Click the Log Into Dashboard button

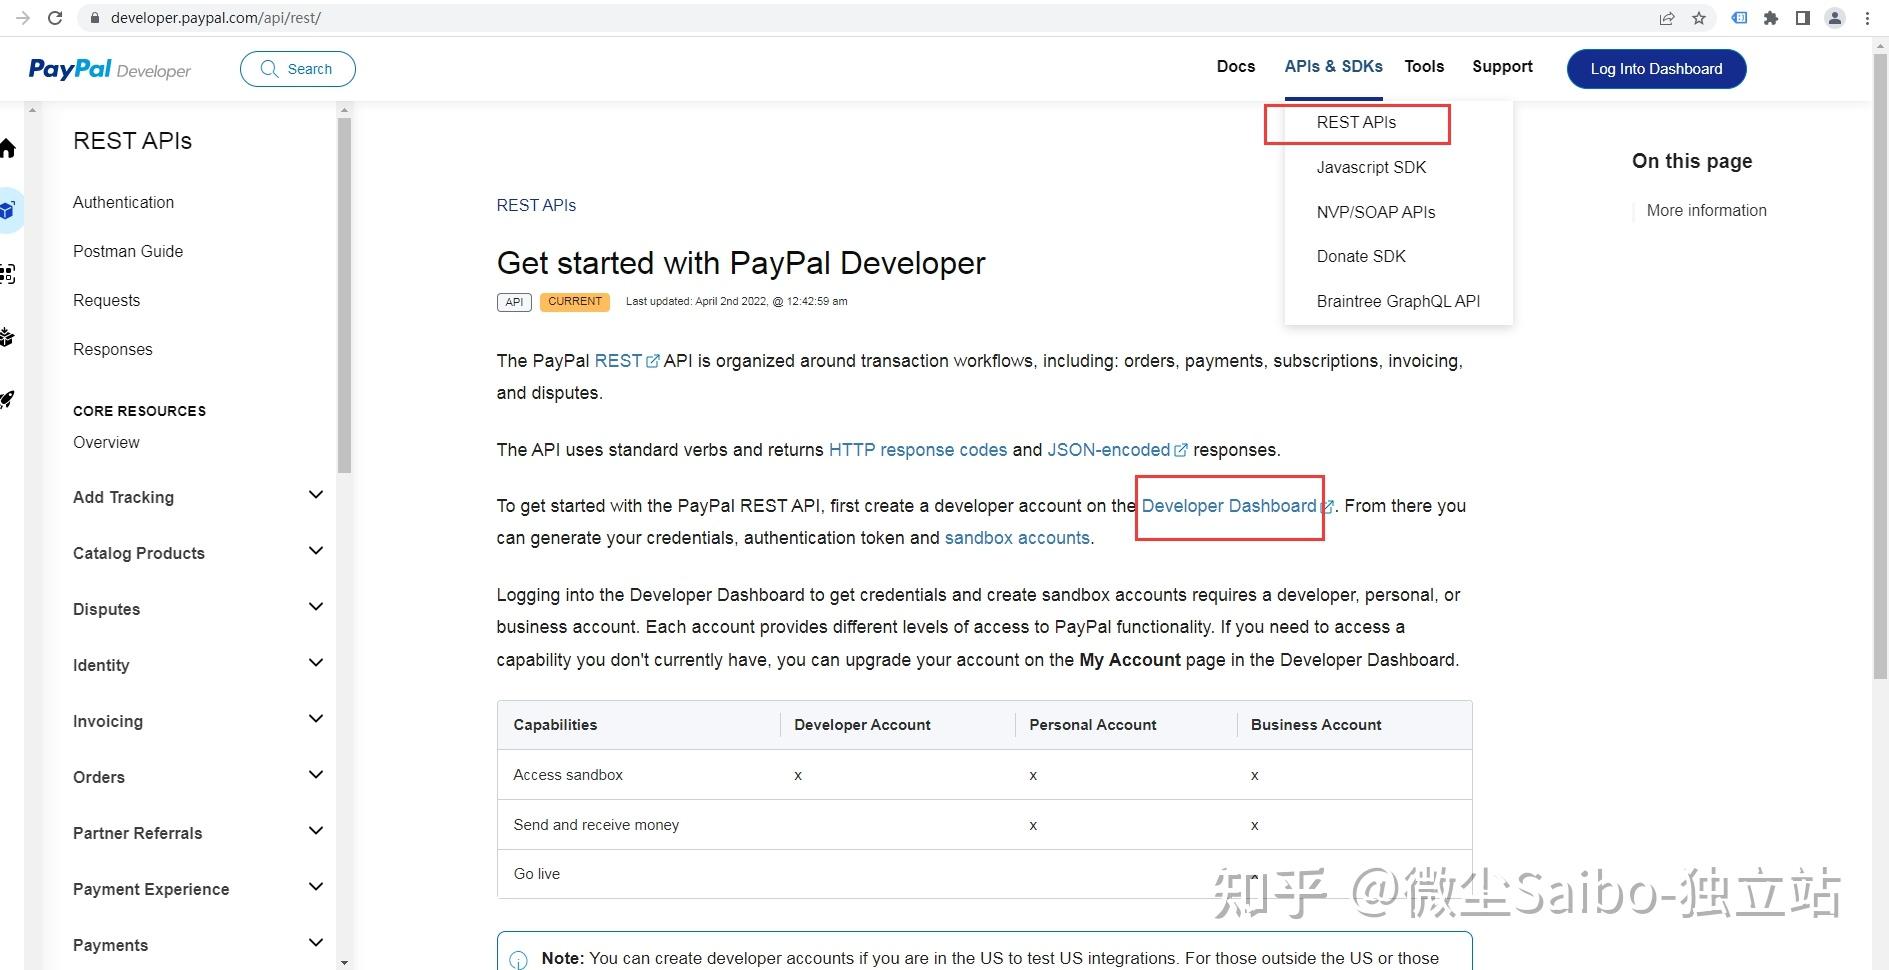(x=1655, y=69)
